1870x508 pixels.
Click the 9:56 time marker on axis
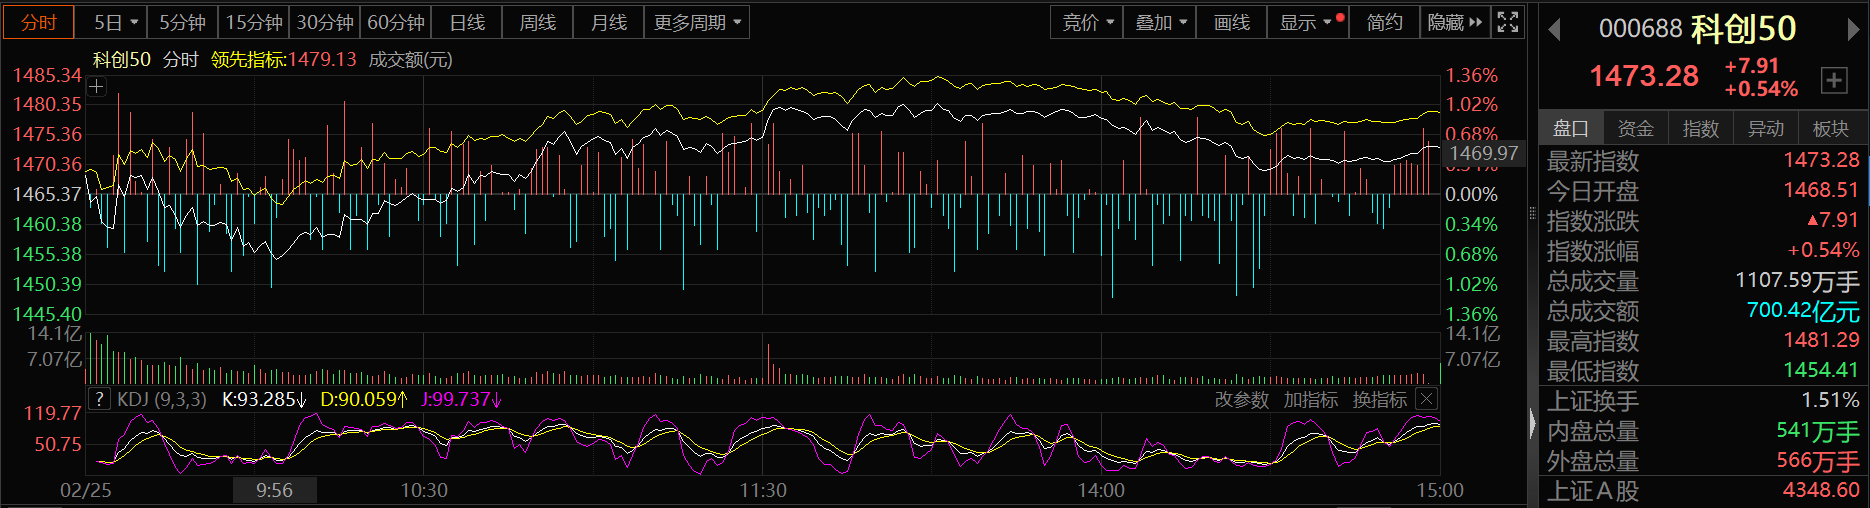[x=274, y=490]
